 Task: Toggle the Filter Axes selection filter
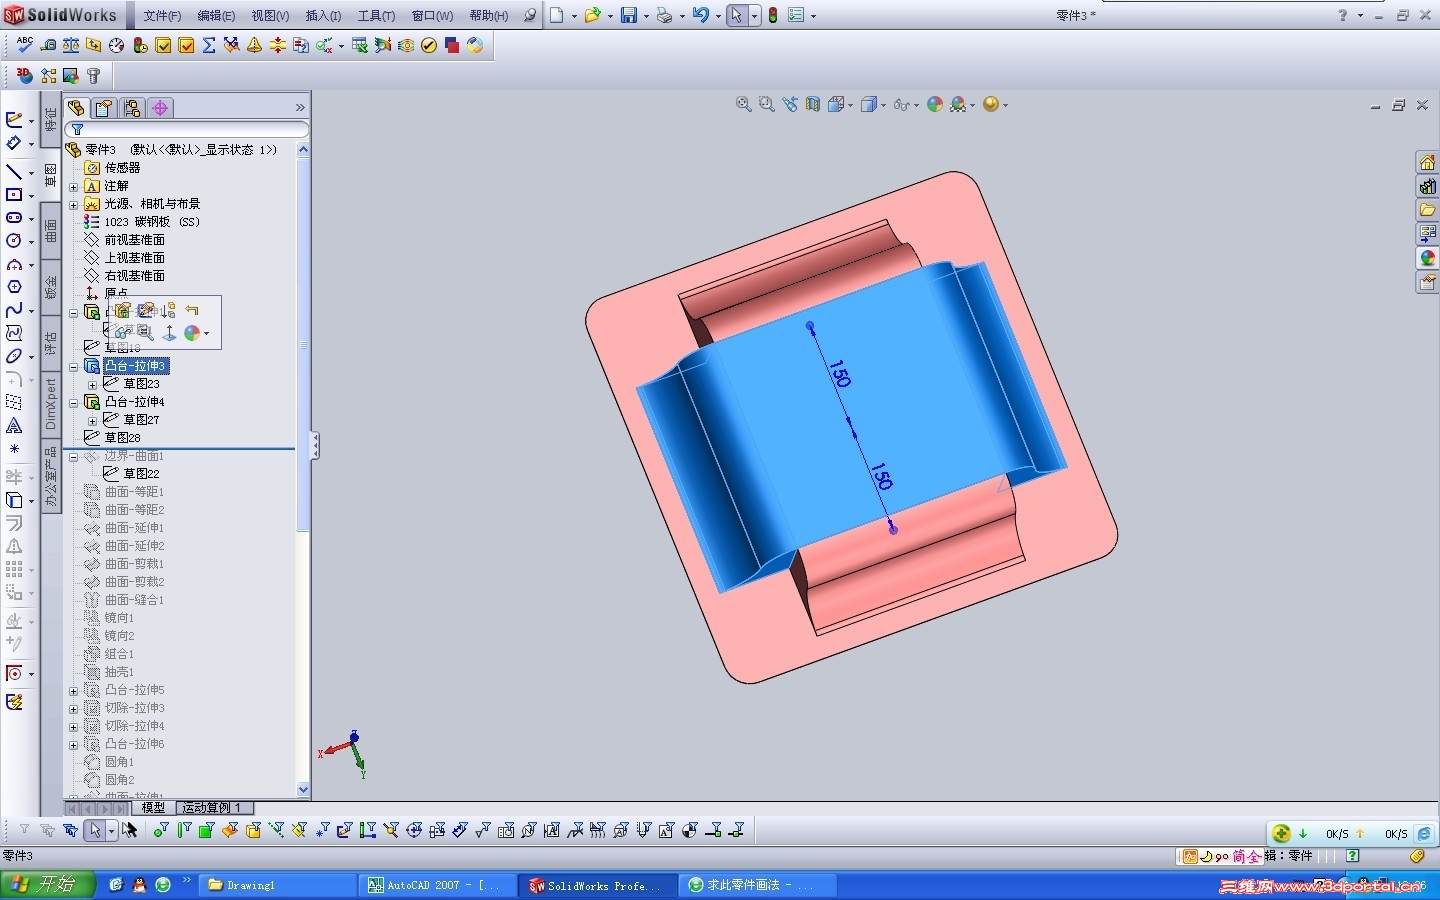pyautogui.click(x=276, y=830)
